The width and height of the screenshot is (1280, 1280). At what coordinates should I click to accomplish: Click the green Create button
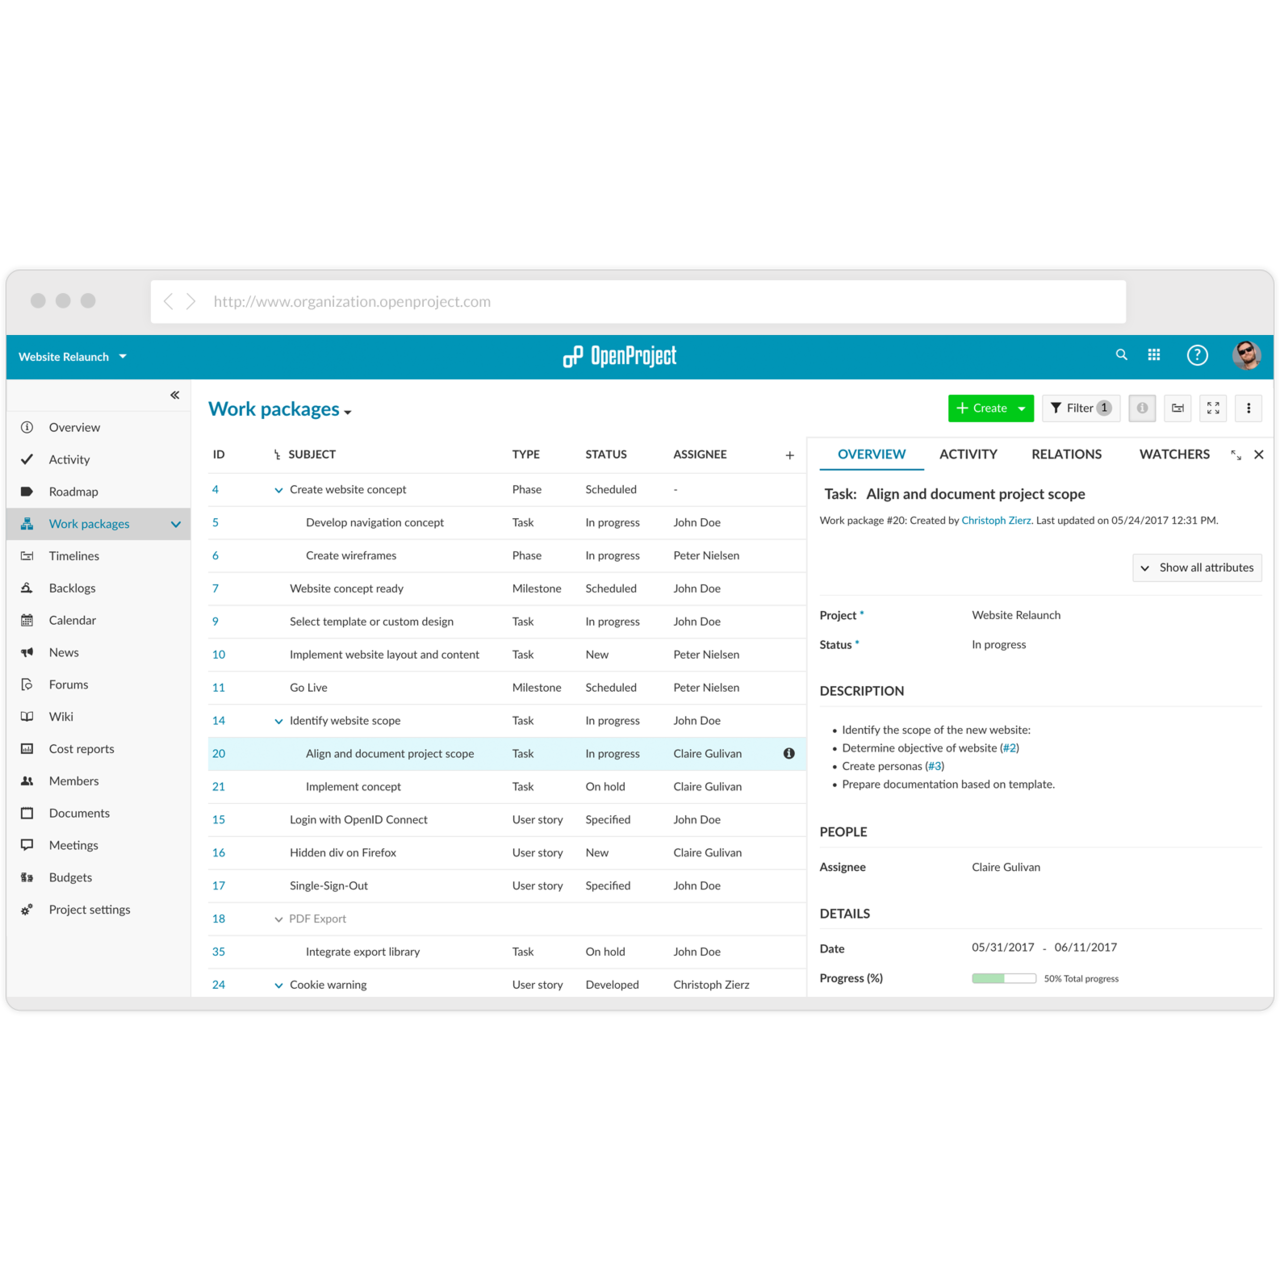[984, 408]
